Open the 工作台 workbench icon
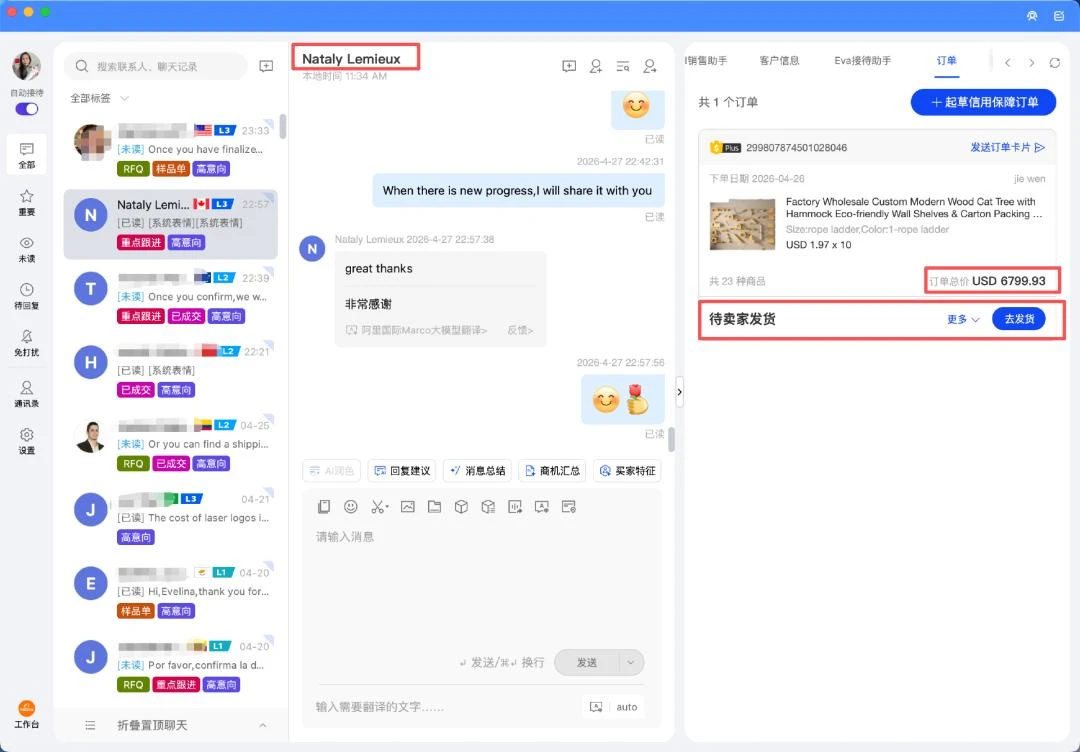Viewport: 1080px width, 752px height. coord(27,714)
